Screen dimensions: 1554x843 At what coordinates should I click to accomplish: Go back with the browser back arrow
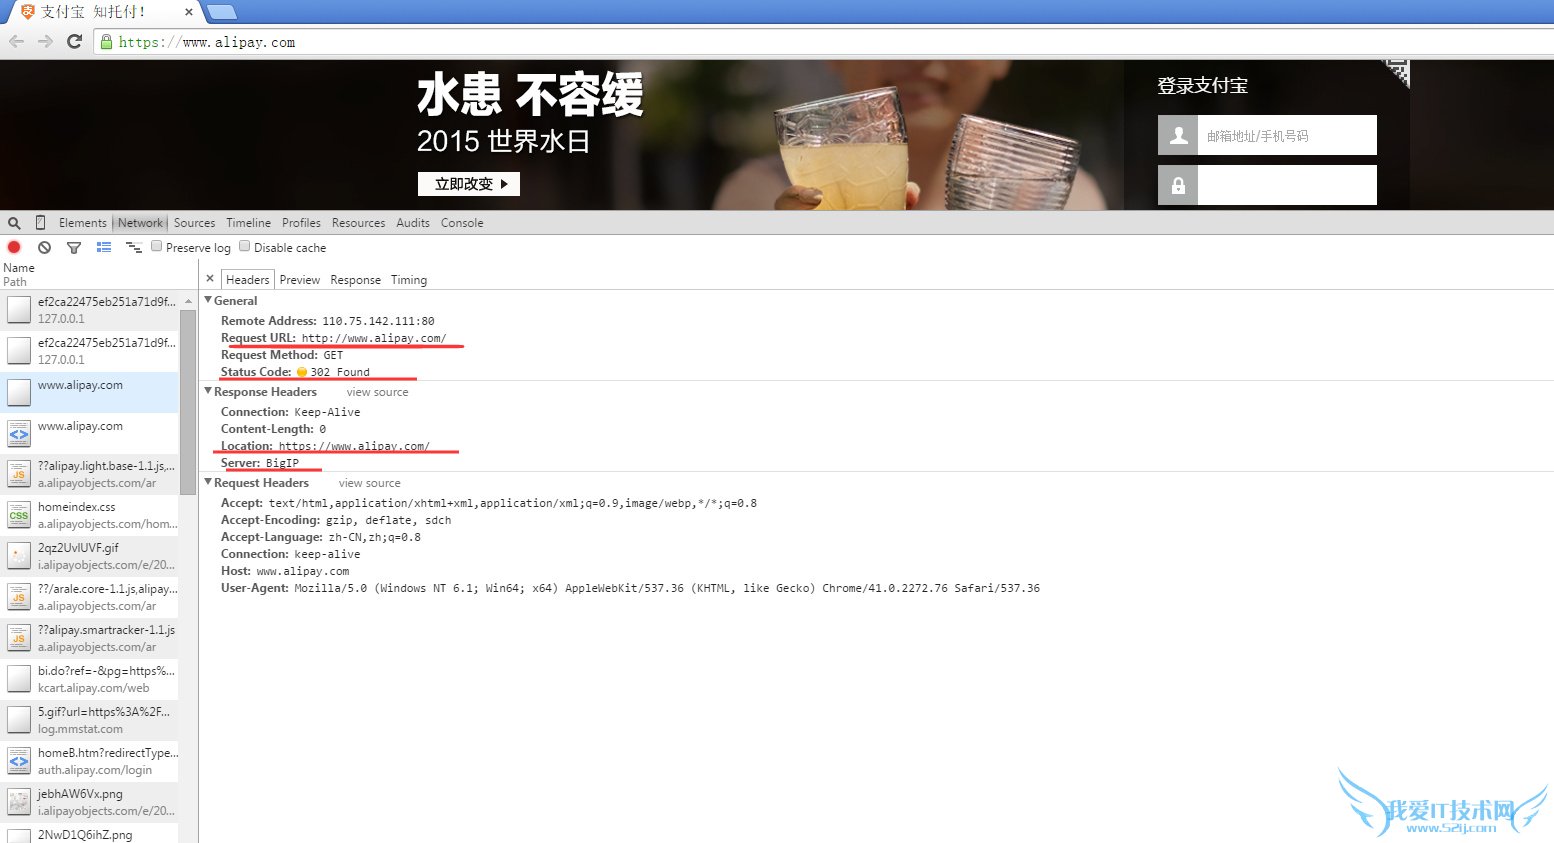(16, 42)
